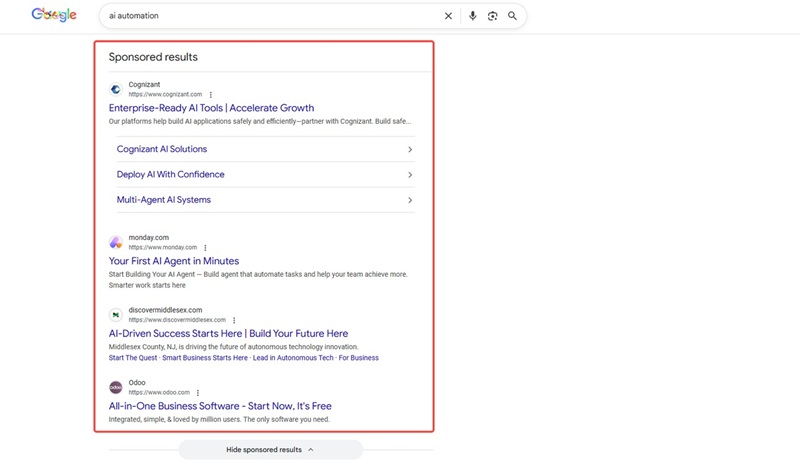Click the discovermiddlesex.com favicon
The image size is (800, 462).
(116, 315)
